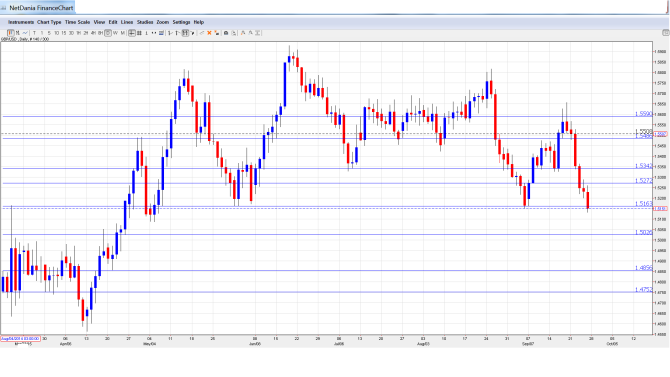Click the 1.5485 horizontal line label
The image size is (670, 377).
644,136
